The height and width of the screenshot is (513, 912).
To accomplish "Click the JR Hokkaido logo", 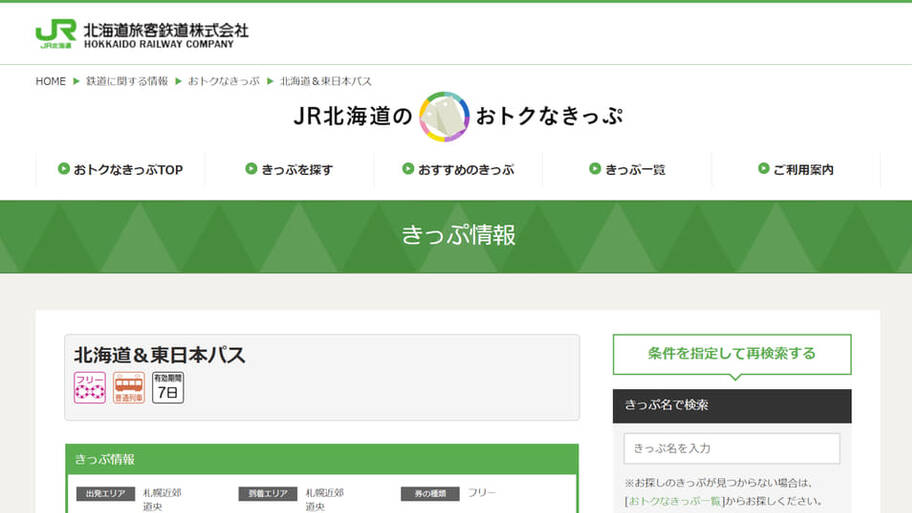I will click(x=142, y=34).
